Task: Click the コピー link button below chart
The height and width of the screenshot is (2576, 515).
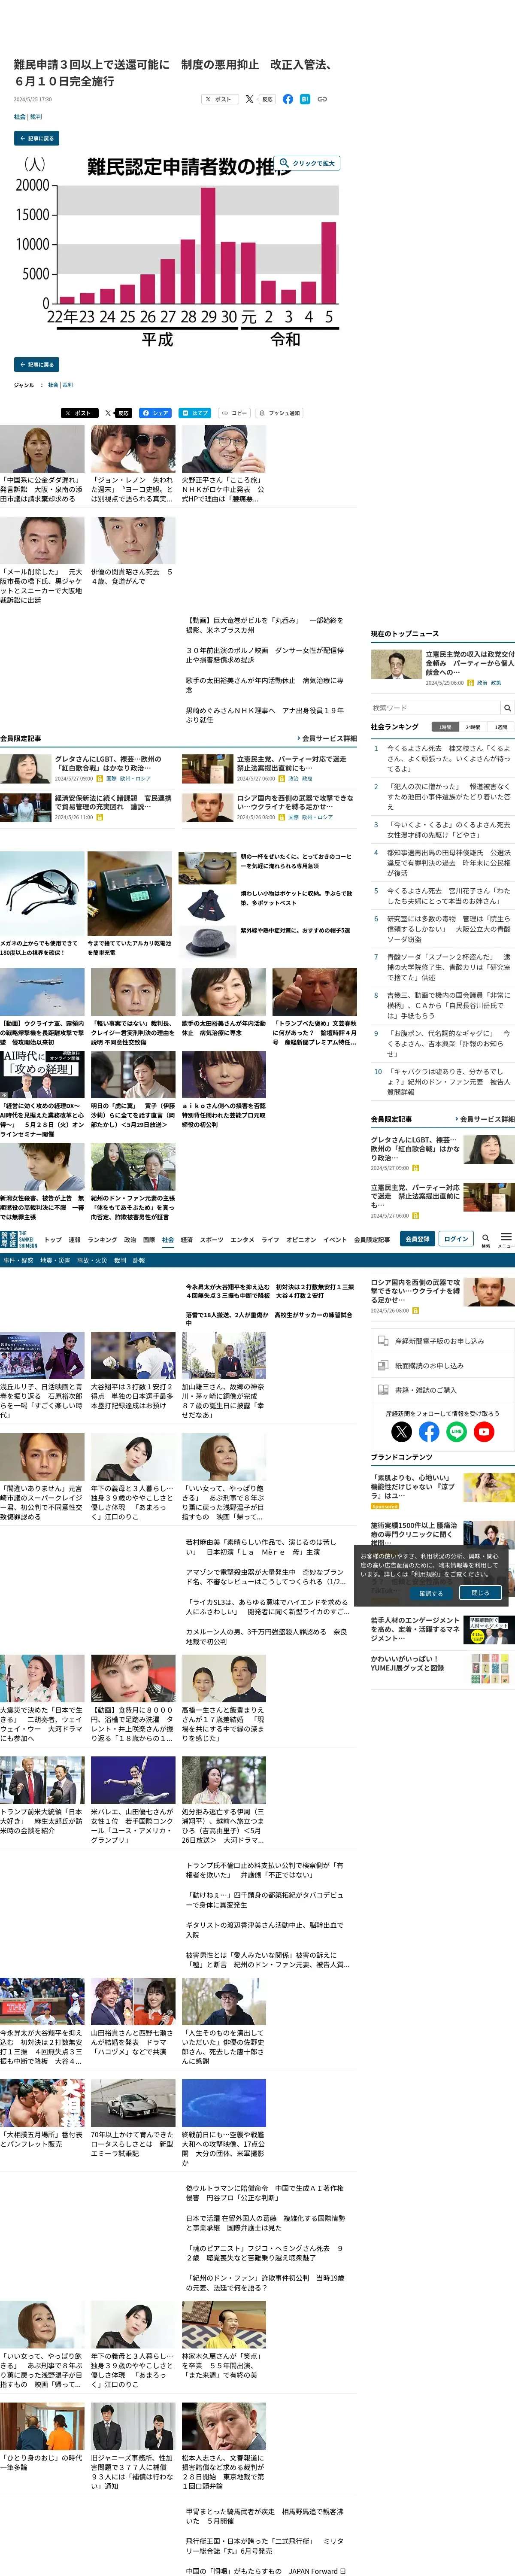Action: tap(234, 412)
